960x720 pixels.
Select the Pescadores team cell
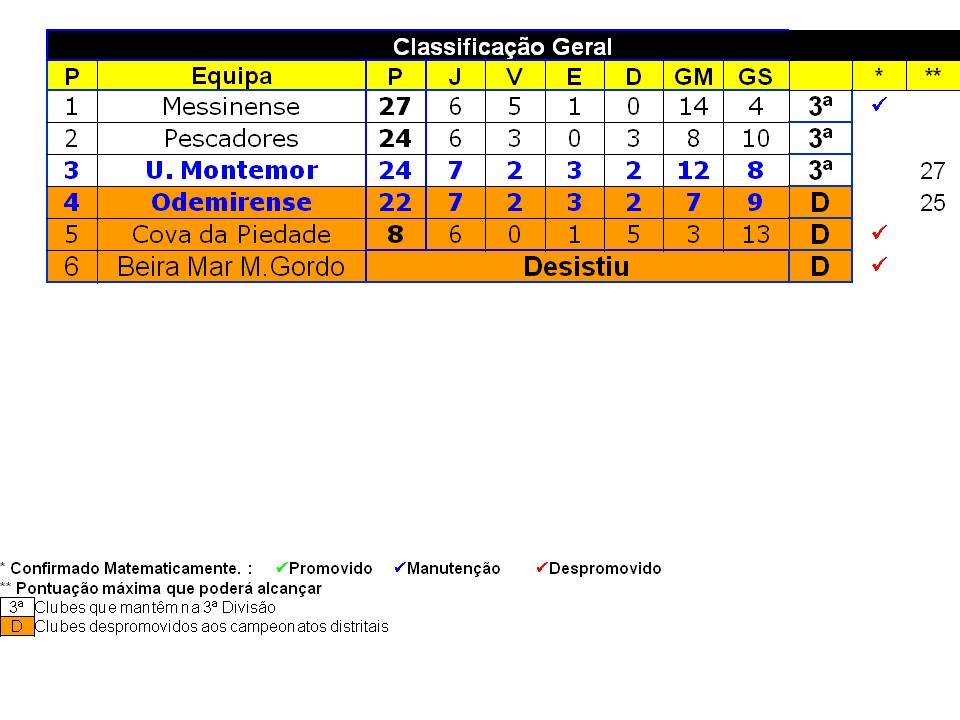(x=231, y=138)
